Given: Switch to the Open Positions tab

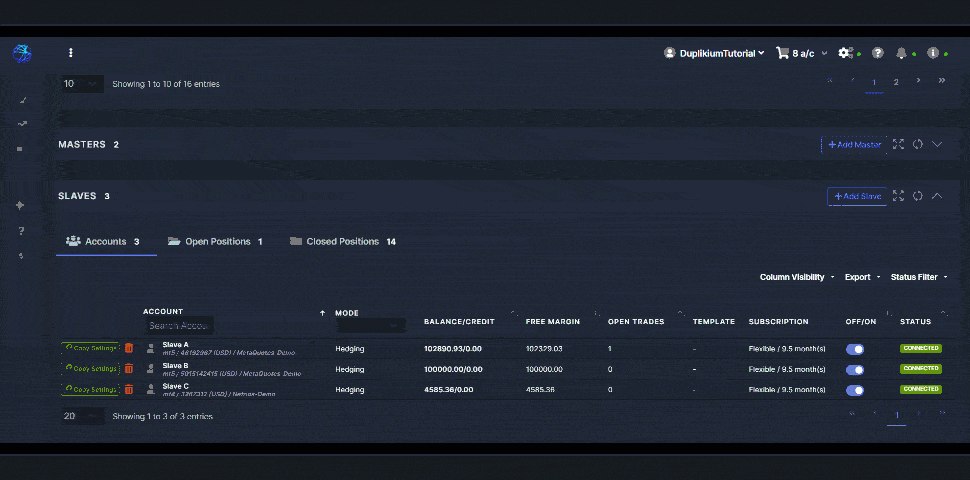Looking at the screenshot, I should coord(215,241).
